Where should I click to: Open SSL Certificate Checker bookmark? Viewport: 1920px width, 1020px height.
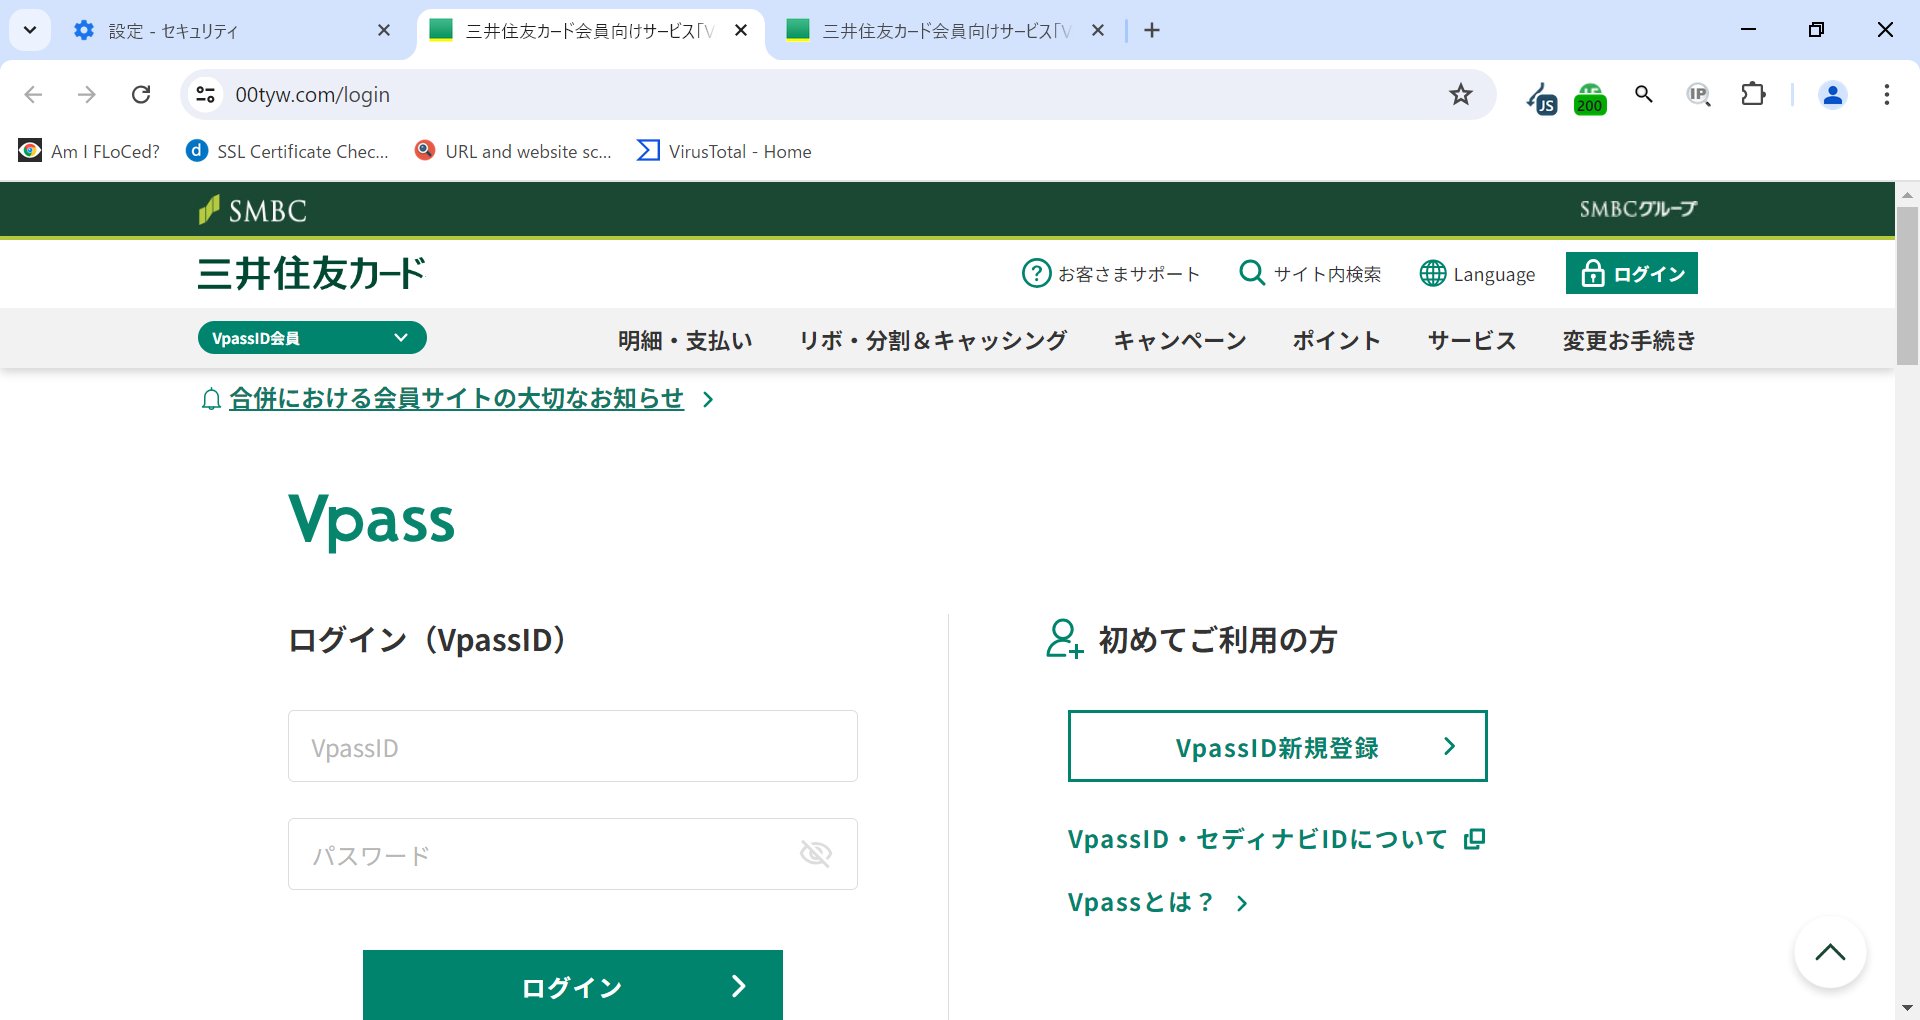coord(287,151)
